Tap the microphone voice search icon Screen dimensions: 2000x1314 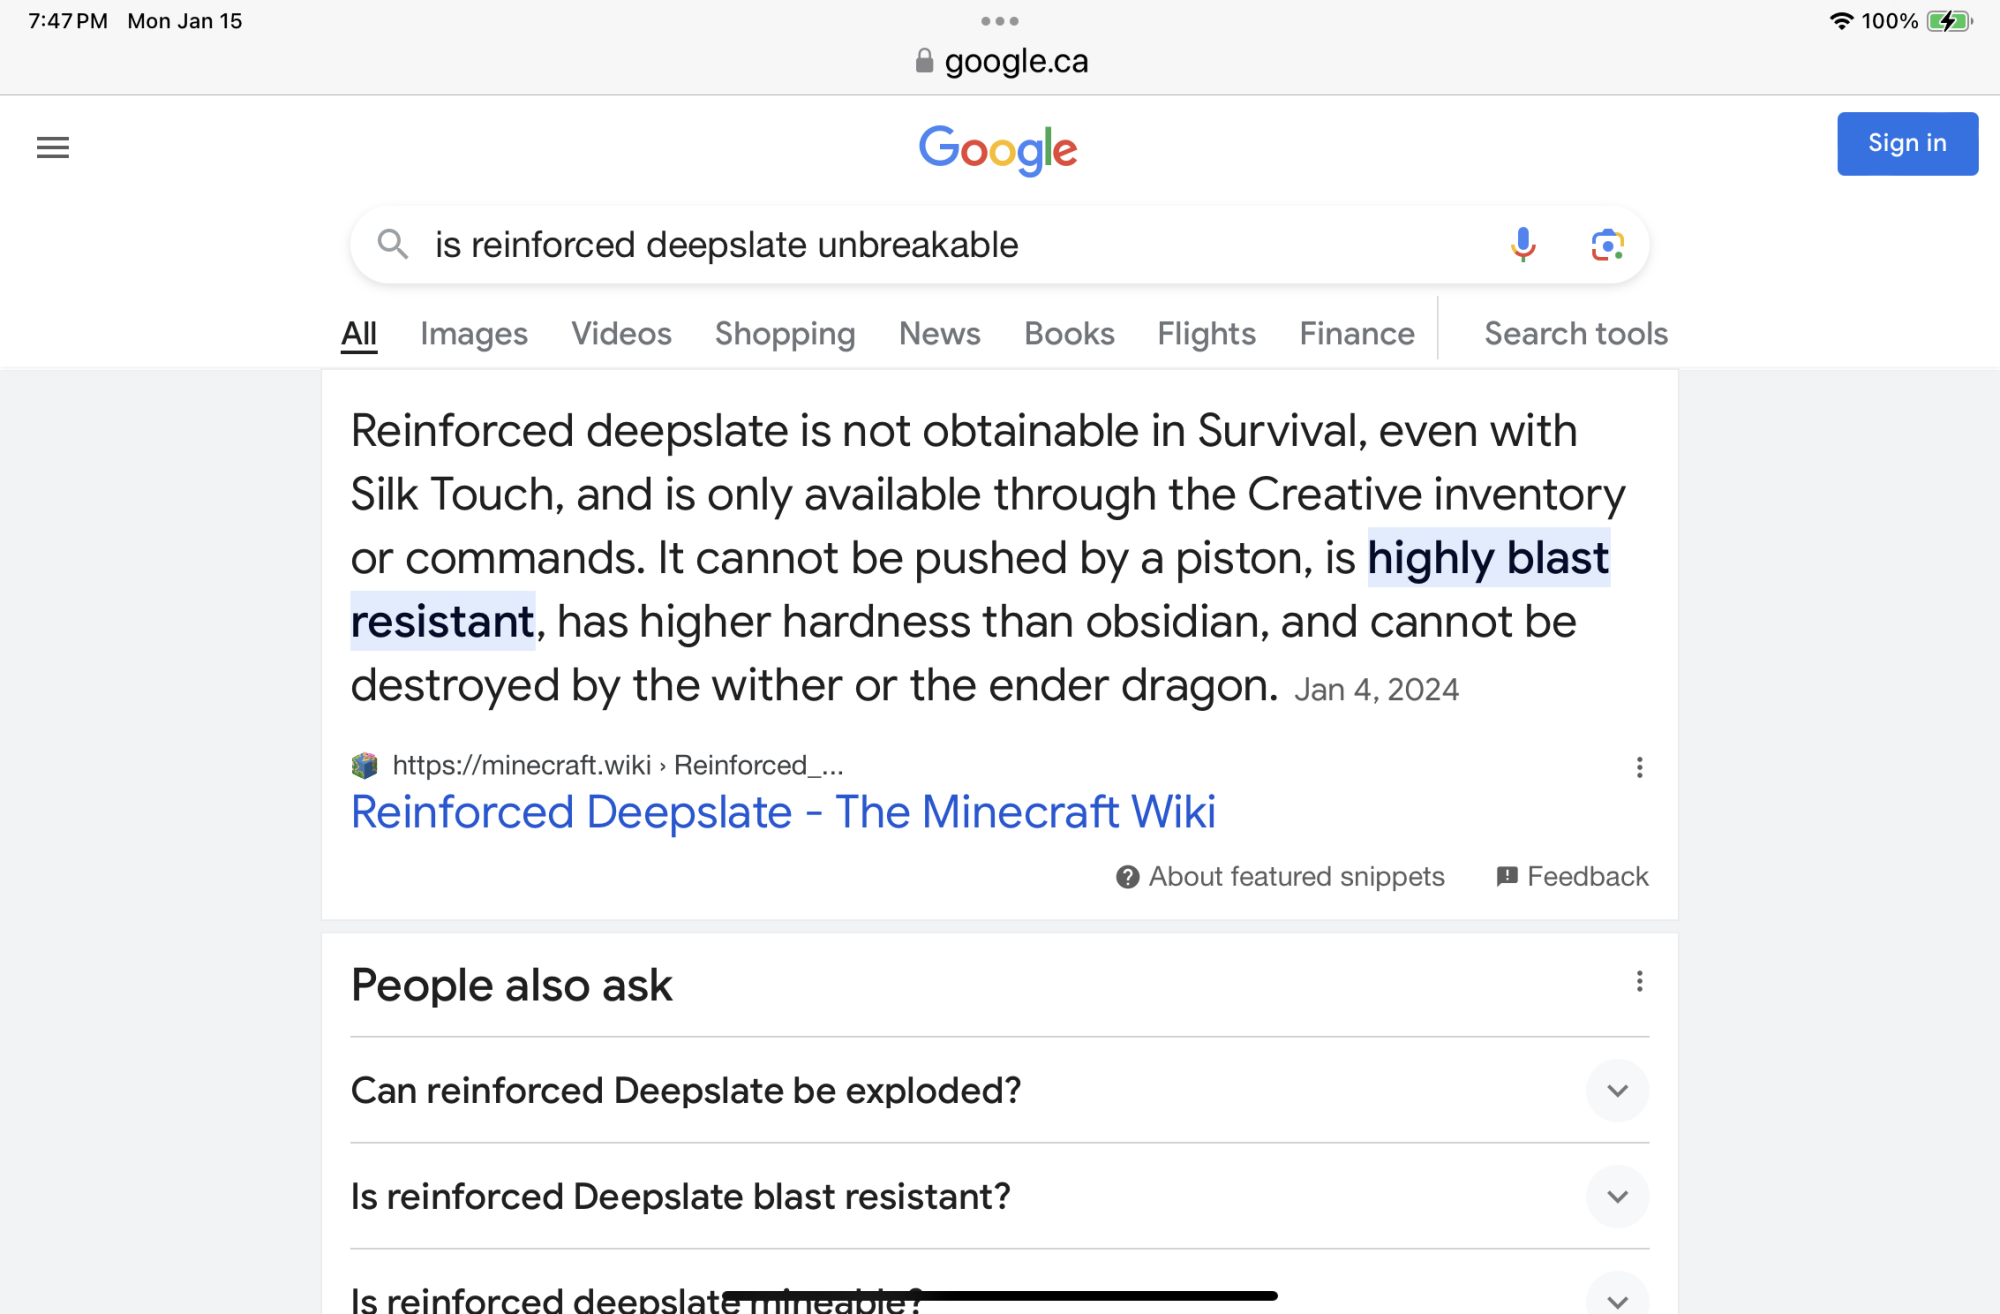point(1523,245)
